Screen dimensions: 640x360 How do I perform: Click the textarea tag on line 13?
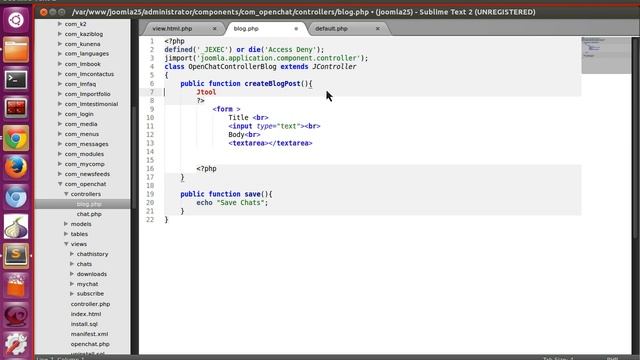(270, 143)
